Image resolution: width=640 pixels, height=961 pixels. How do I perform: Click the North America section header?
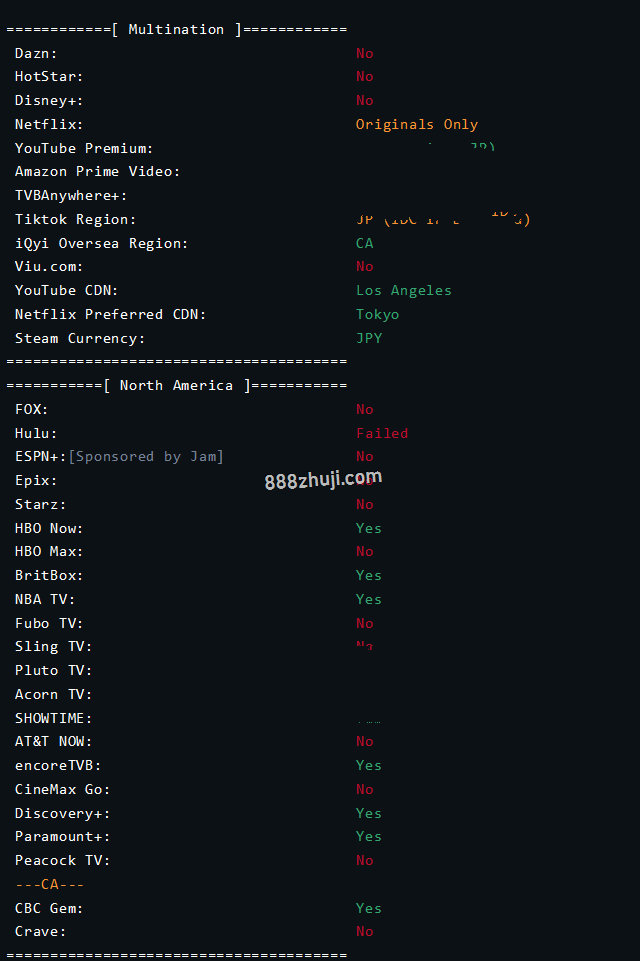pyautogui.click(x=177, y=386)
